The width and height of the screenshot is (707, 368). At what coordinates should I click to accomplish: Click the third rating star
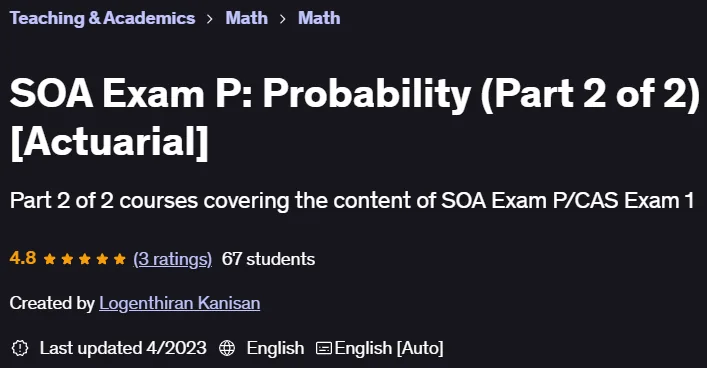(85, 259)
